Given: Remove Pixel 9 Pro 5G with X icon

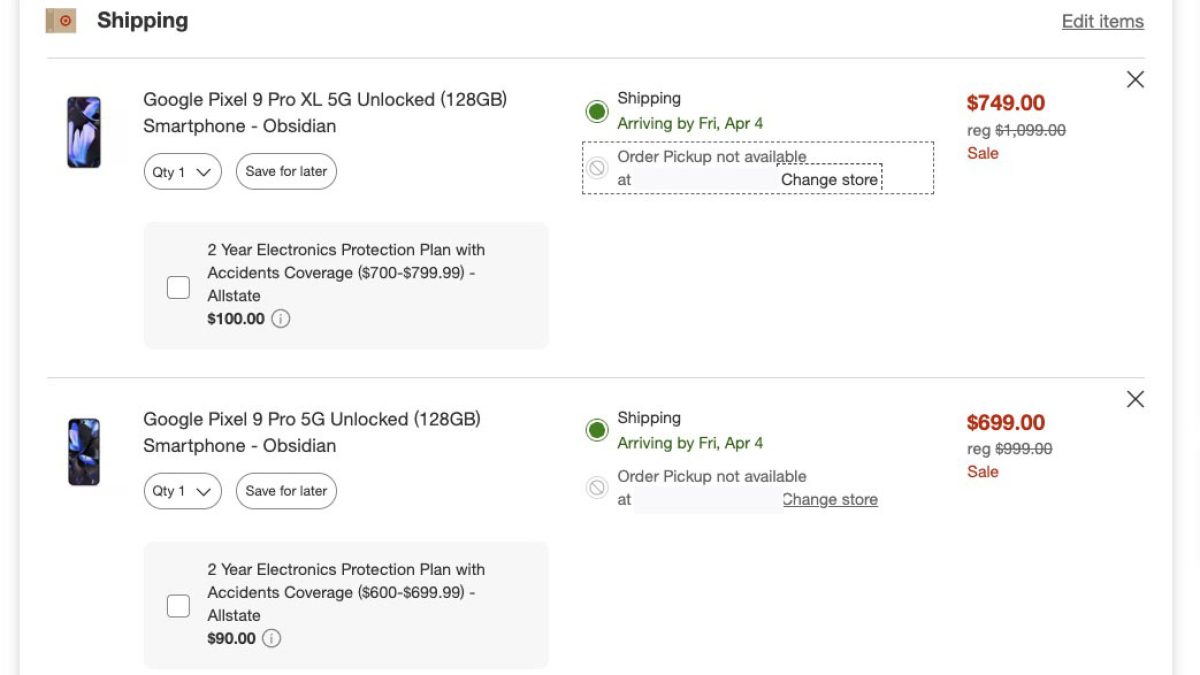Looking at the screenshot, I should (1135, 400).
